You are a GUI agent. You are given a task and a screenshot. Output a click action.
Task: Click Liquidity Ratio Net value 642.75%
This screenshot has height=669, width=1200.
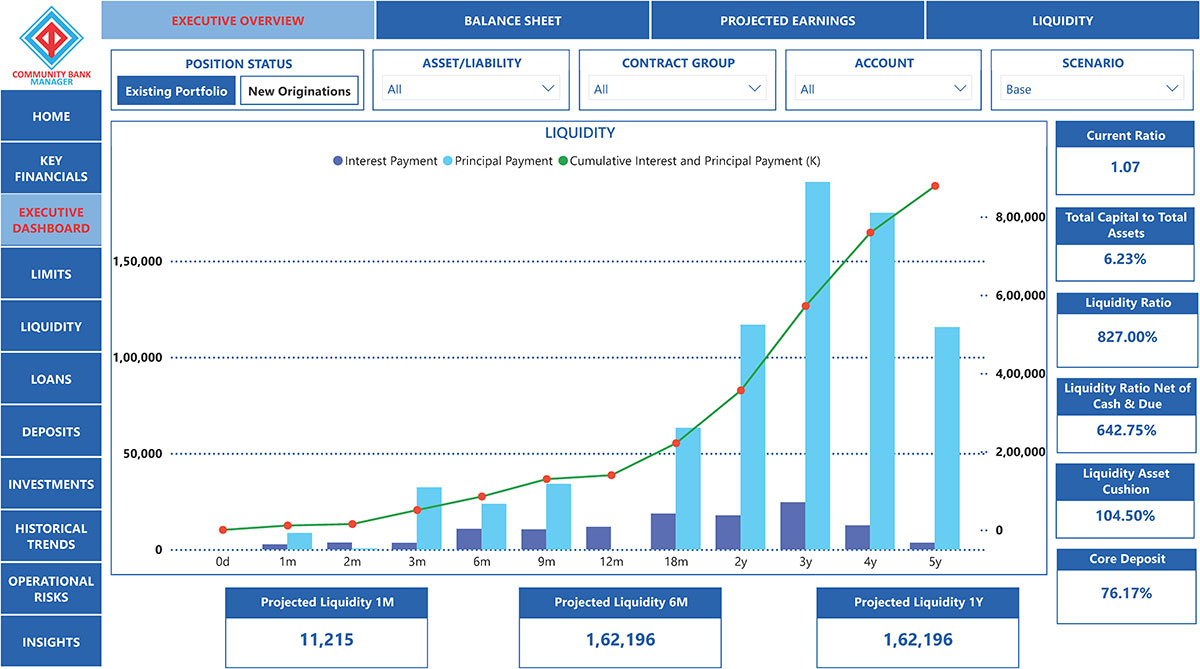pos(1125,430)
